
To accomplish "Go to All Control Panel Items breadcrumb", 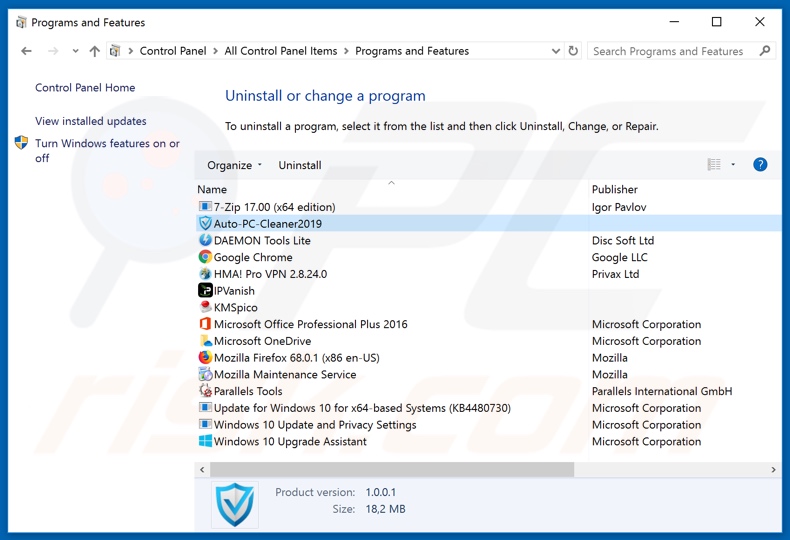I will [x=281, y=51].
